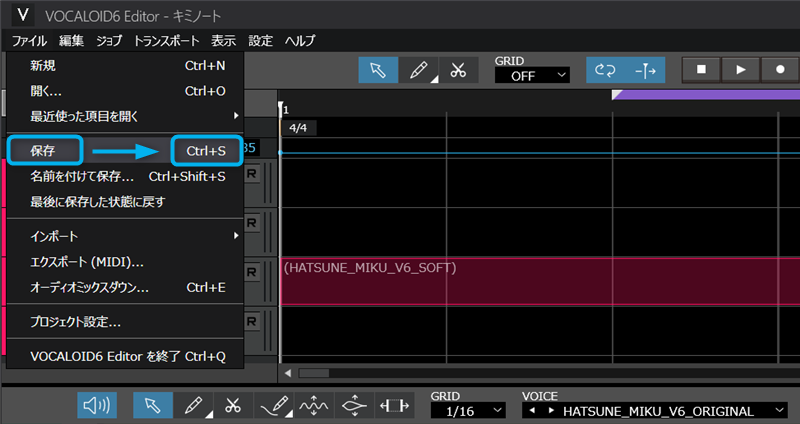Open プロジェクト設定... from the File menu
This screenshot has width=800, height=424.
coord(126,322)
